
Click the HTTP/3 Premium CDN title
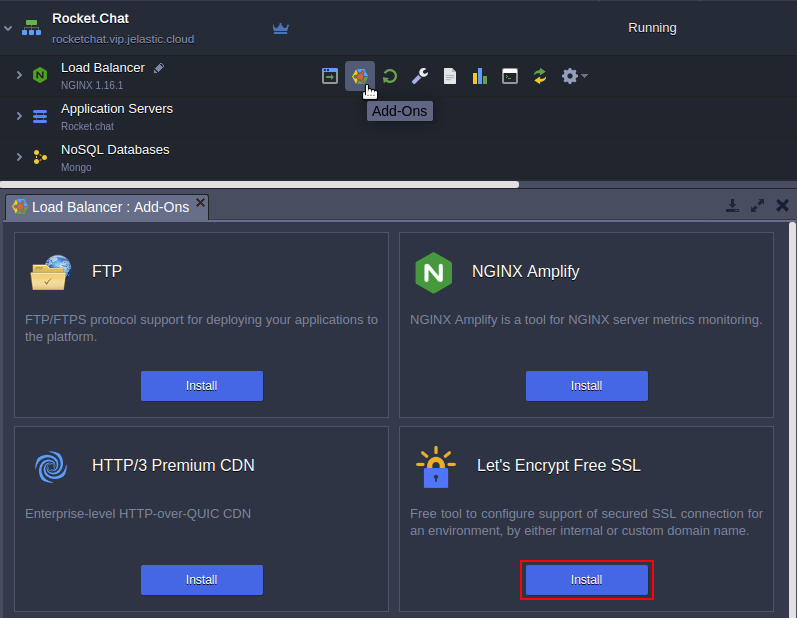173,466
